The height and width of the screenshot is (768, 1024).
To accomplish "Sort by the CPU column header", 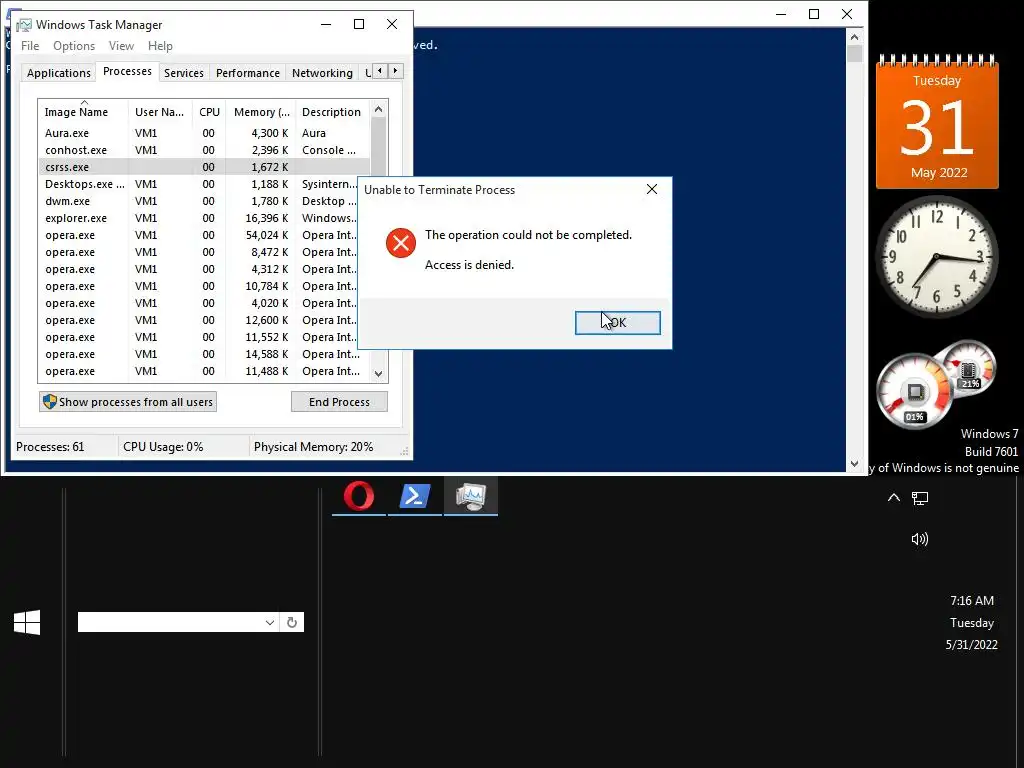I will point(209,112).
